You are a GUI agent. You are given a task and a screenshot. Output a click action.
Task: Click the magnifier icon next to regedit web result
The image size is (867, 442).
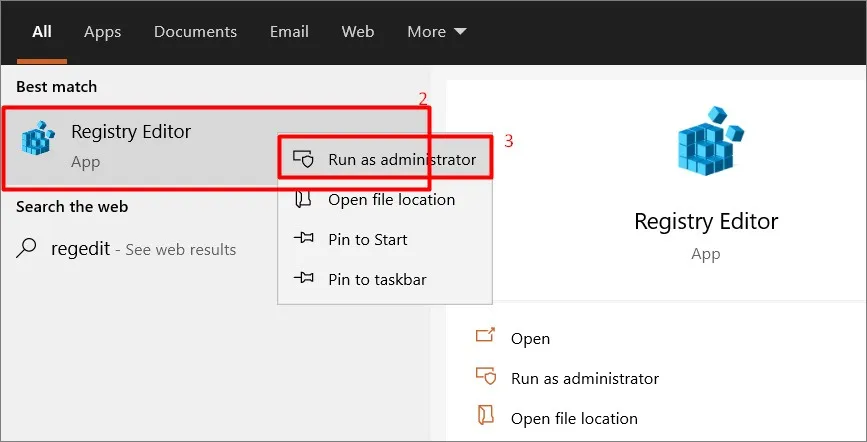coord(26,248)
